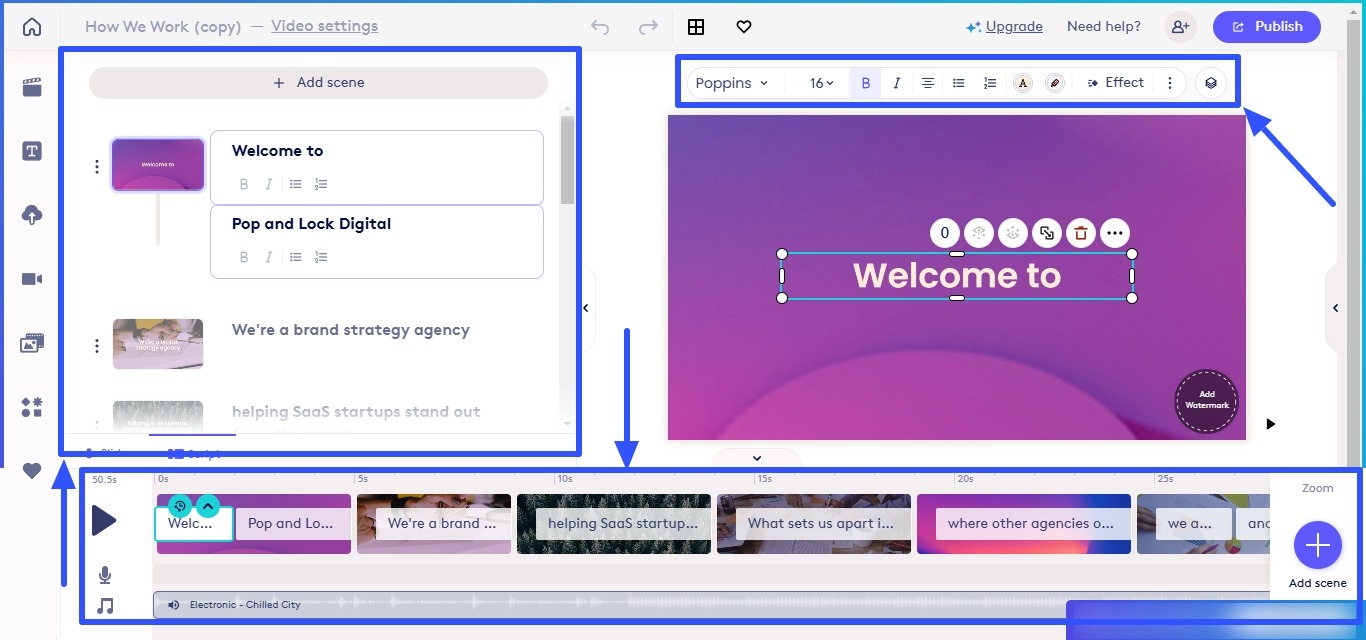Screen dimensions: 1366x640
Task: Collapse the preview options with the chevron below canvas
Action: (x=756, y=457)
